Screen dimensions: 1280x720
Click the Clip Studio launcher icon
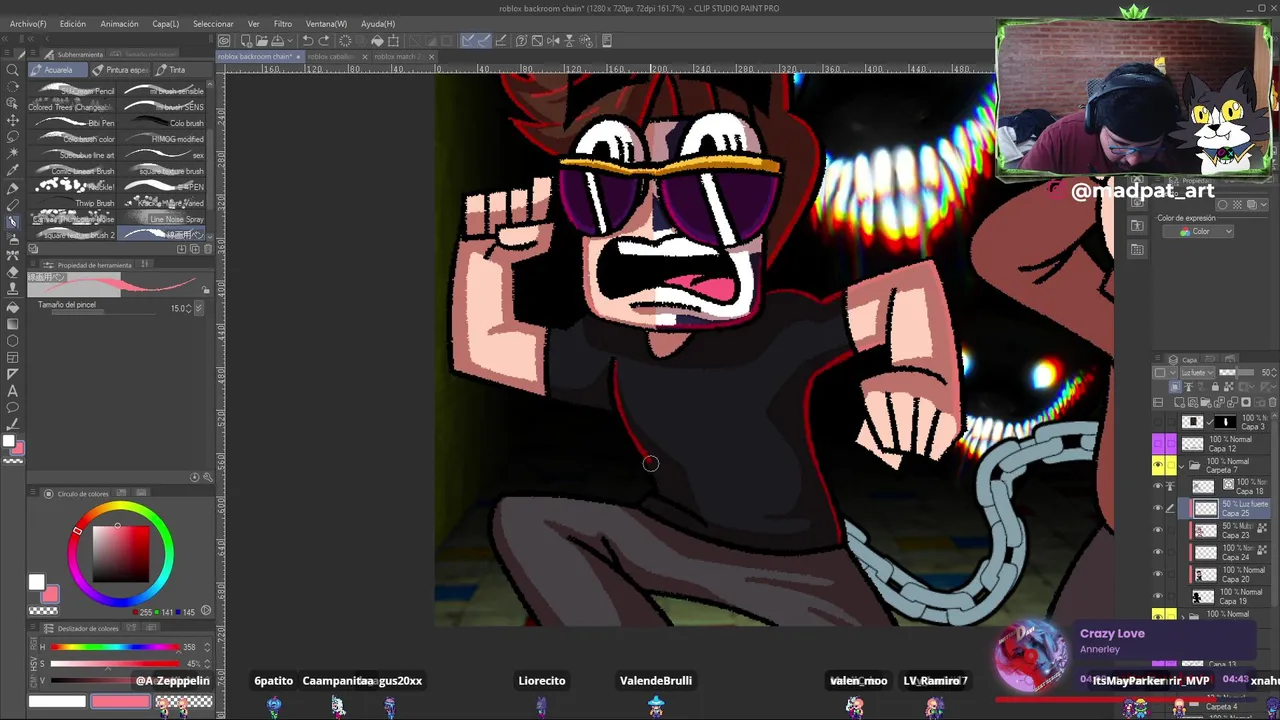(x=224, y=41)
